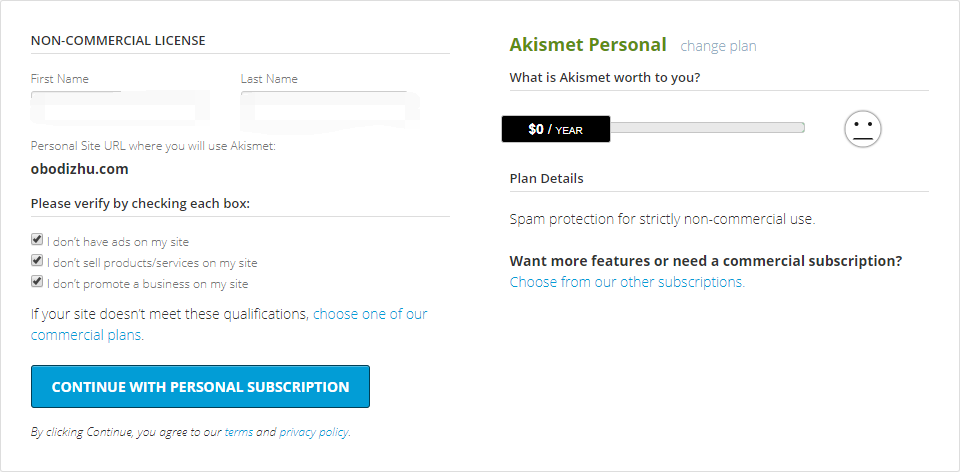Click the gray price slider track
The image size is (960, 472).
[707, 127]
